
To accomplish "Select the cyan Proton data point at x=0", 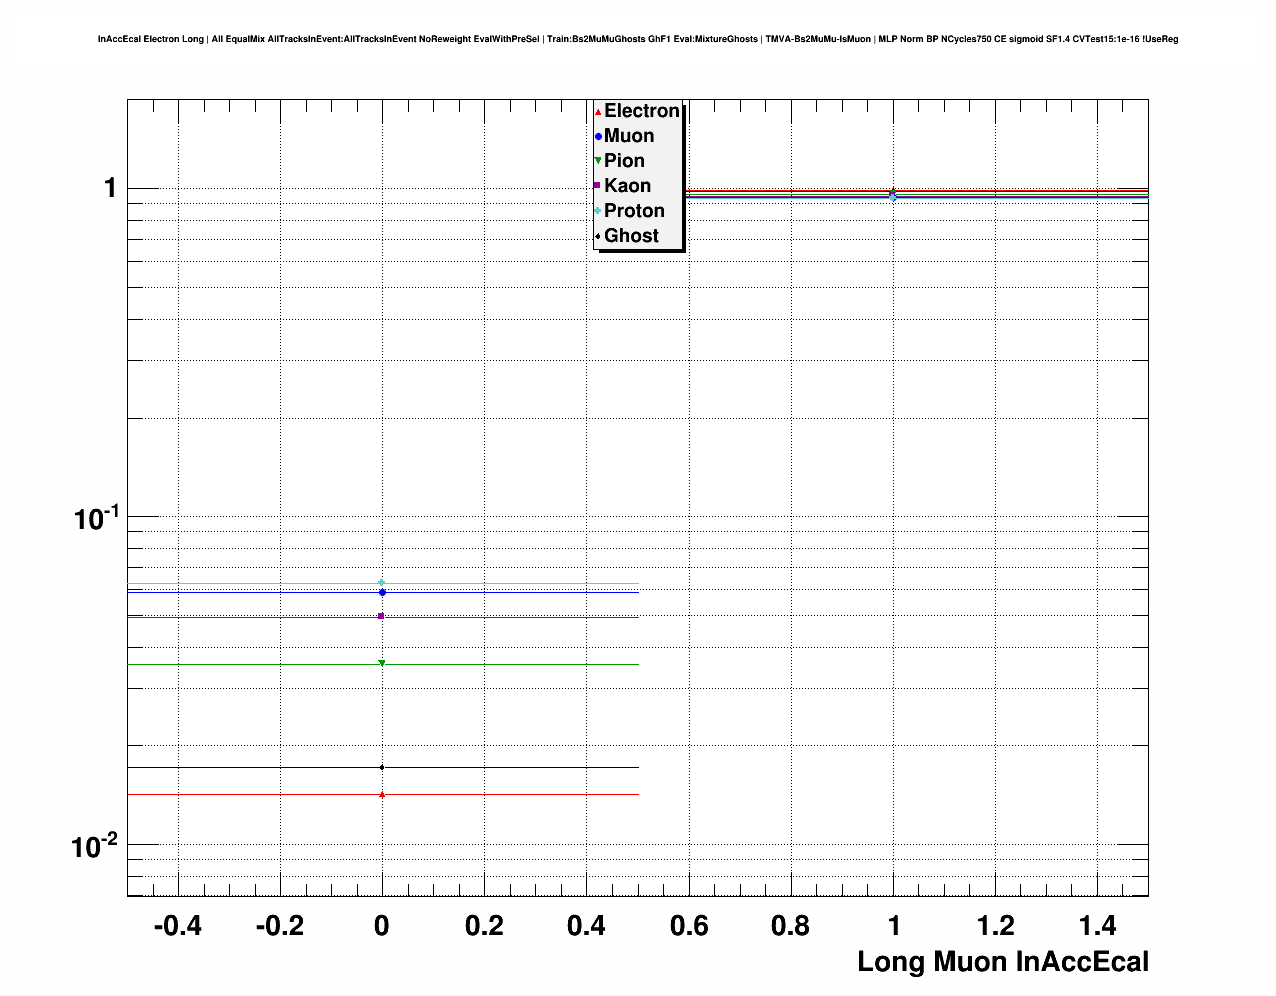I will click(382, 583).
